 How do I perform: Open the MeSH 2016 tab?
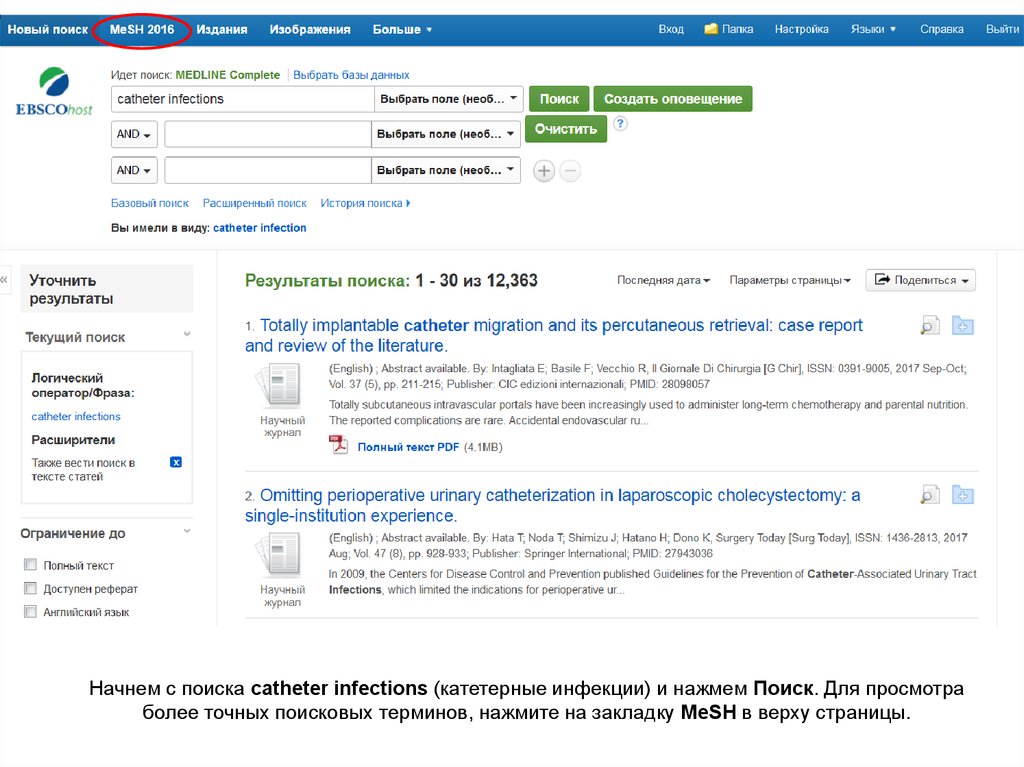point(142,30)
